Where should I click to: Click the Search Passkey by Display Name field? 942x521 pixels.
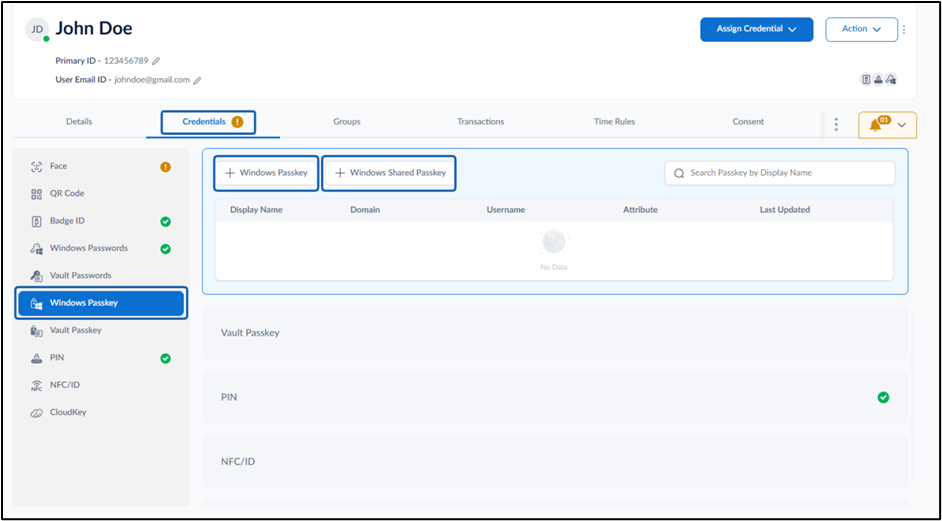tap(780, 173)
